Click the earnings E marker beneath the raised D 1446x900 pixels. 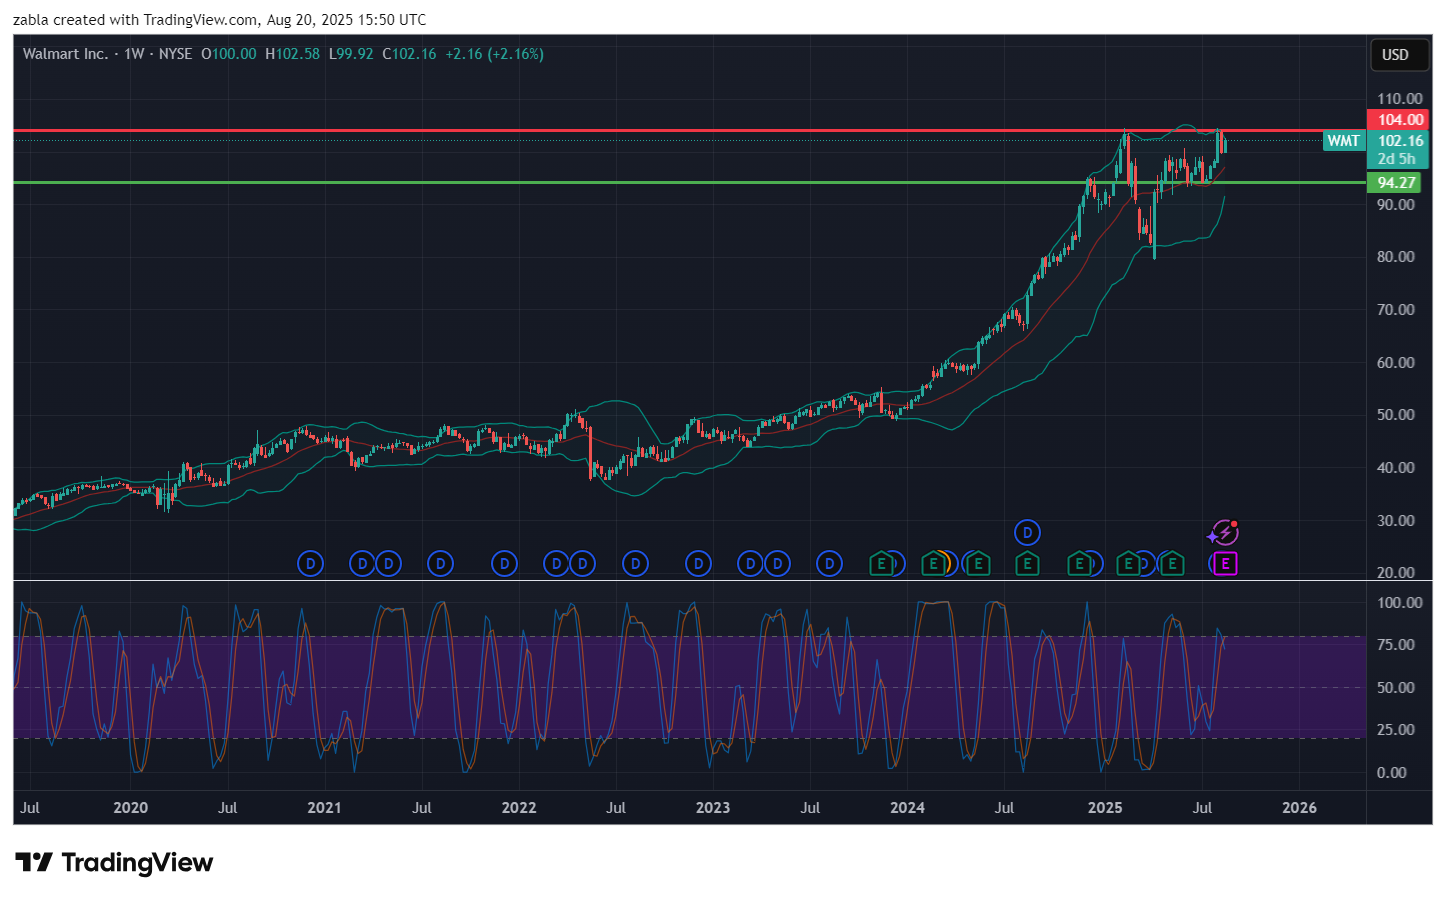click(x=1027, y=564)
